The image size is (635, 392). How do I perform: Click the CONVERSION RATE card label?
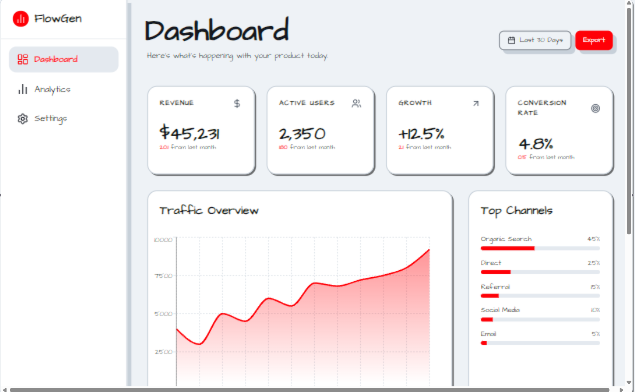click(542, 108)
